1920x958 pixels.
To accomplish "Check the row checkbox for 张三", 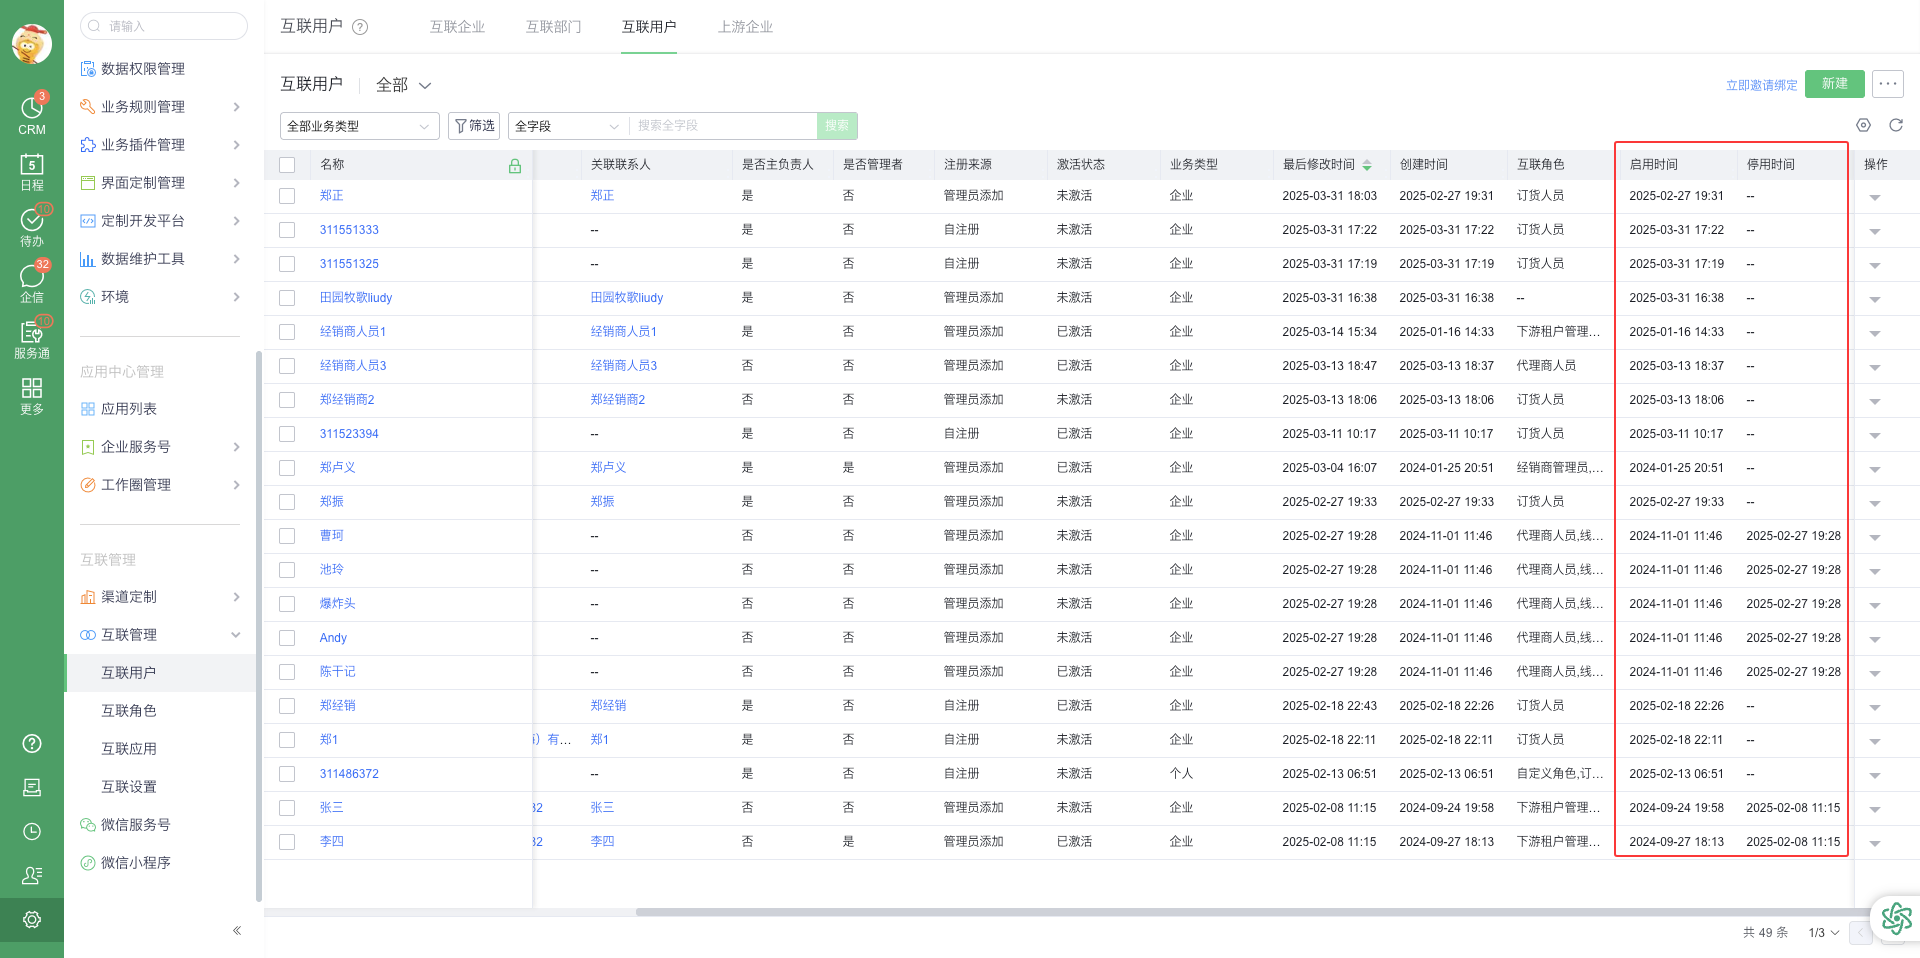I will (x=287, y=808).
